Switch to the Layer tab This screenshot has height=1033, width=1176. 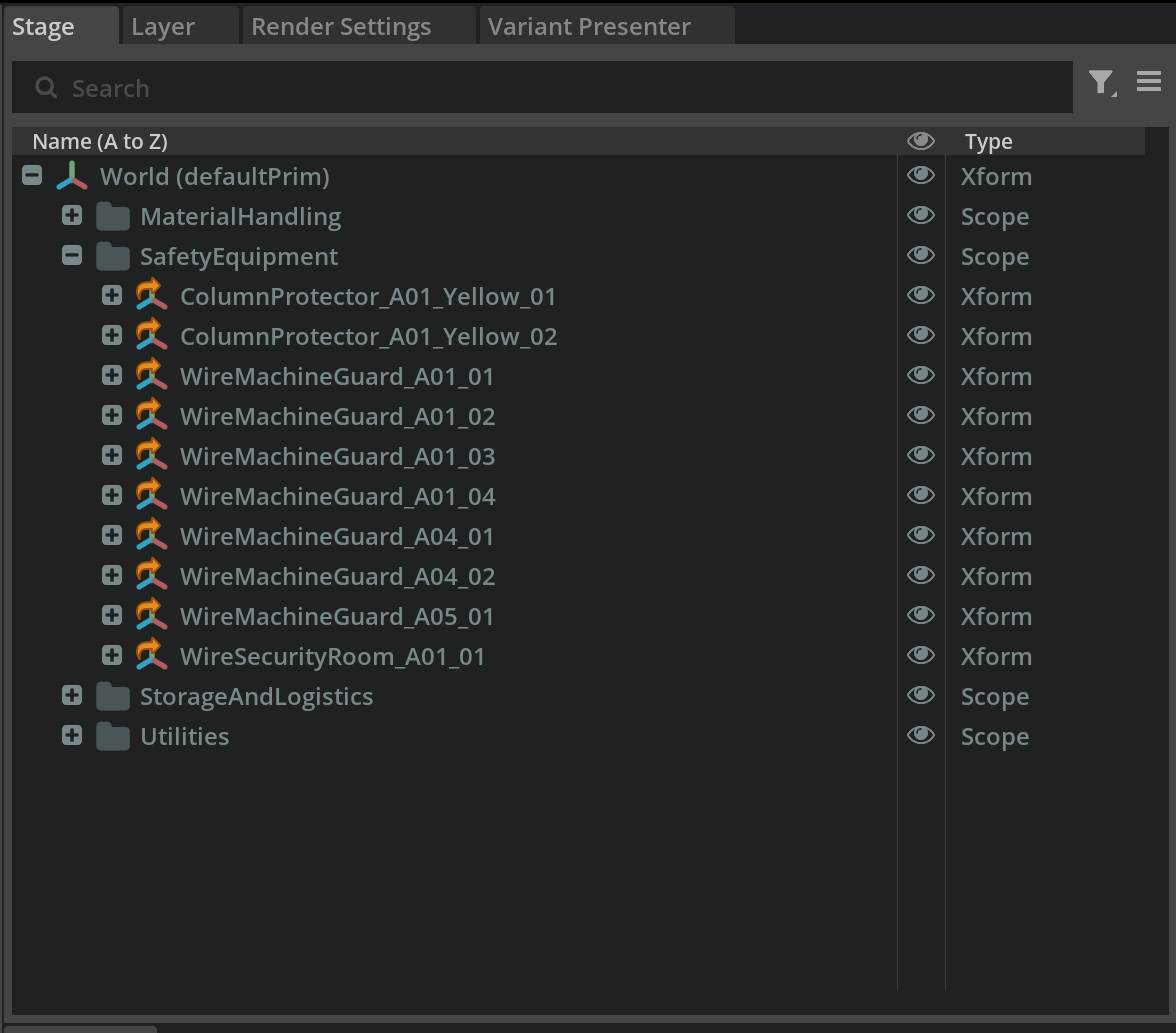(x=163, y=27)
